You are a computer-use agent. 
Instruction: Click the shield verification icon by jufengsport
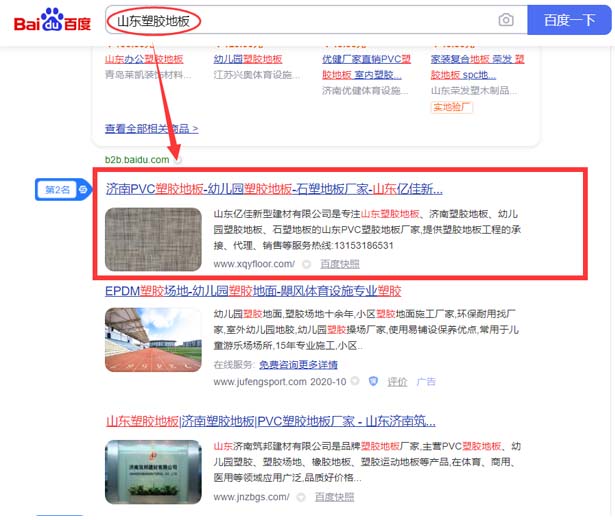[372, 382]
